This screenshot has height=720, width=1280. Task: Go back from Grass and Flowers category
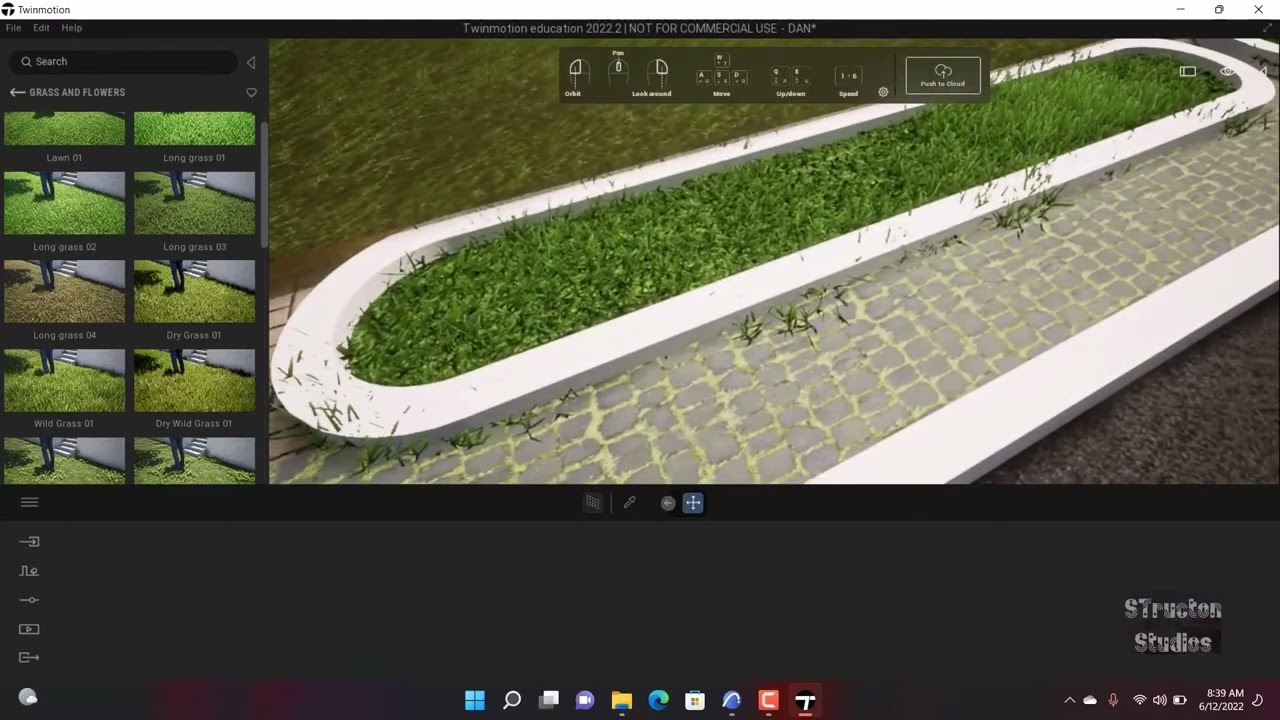17,92
